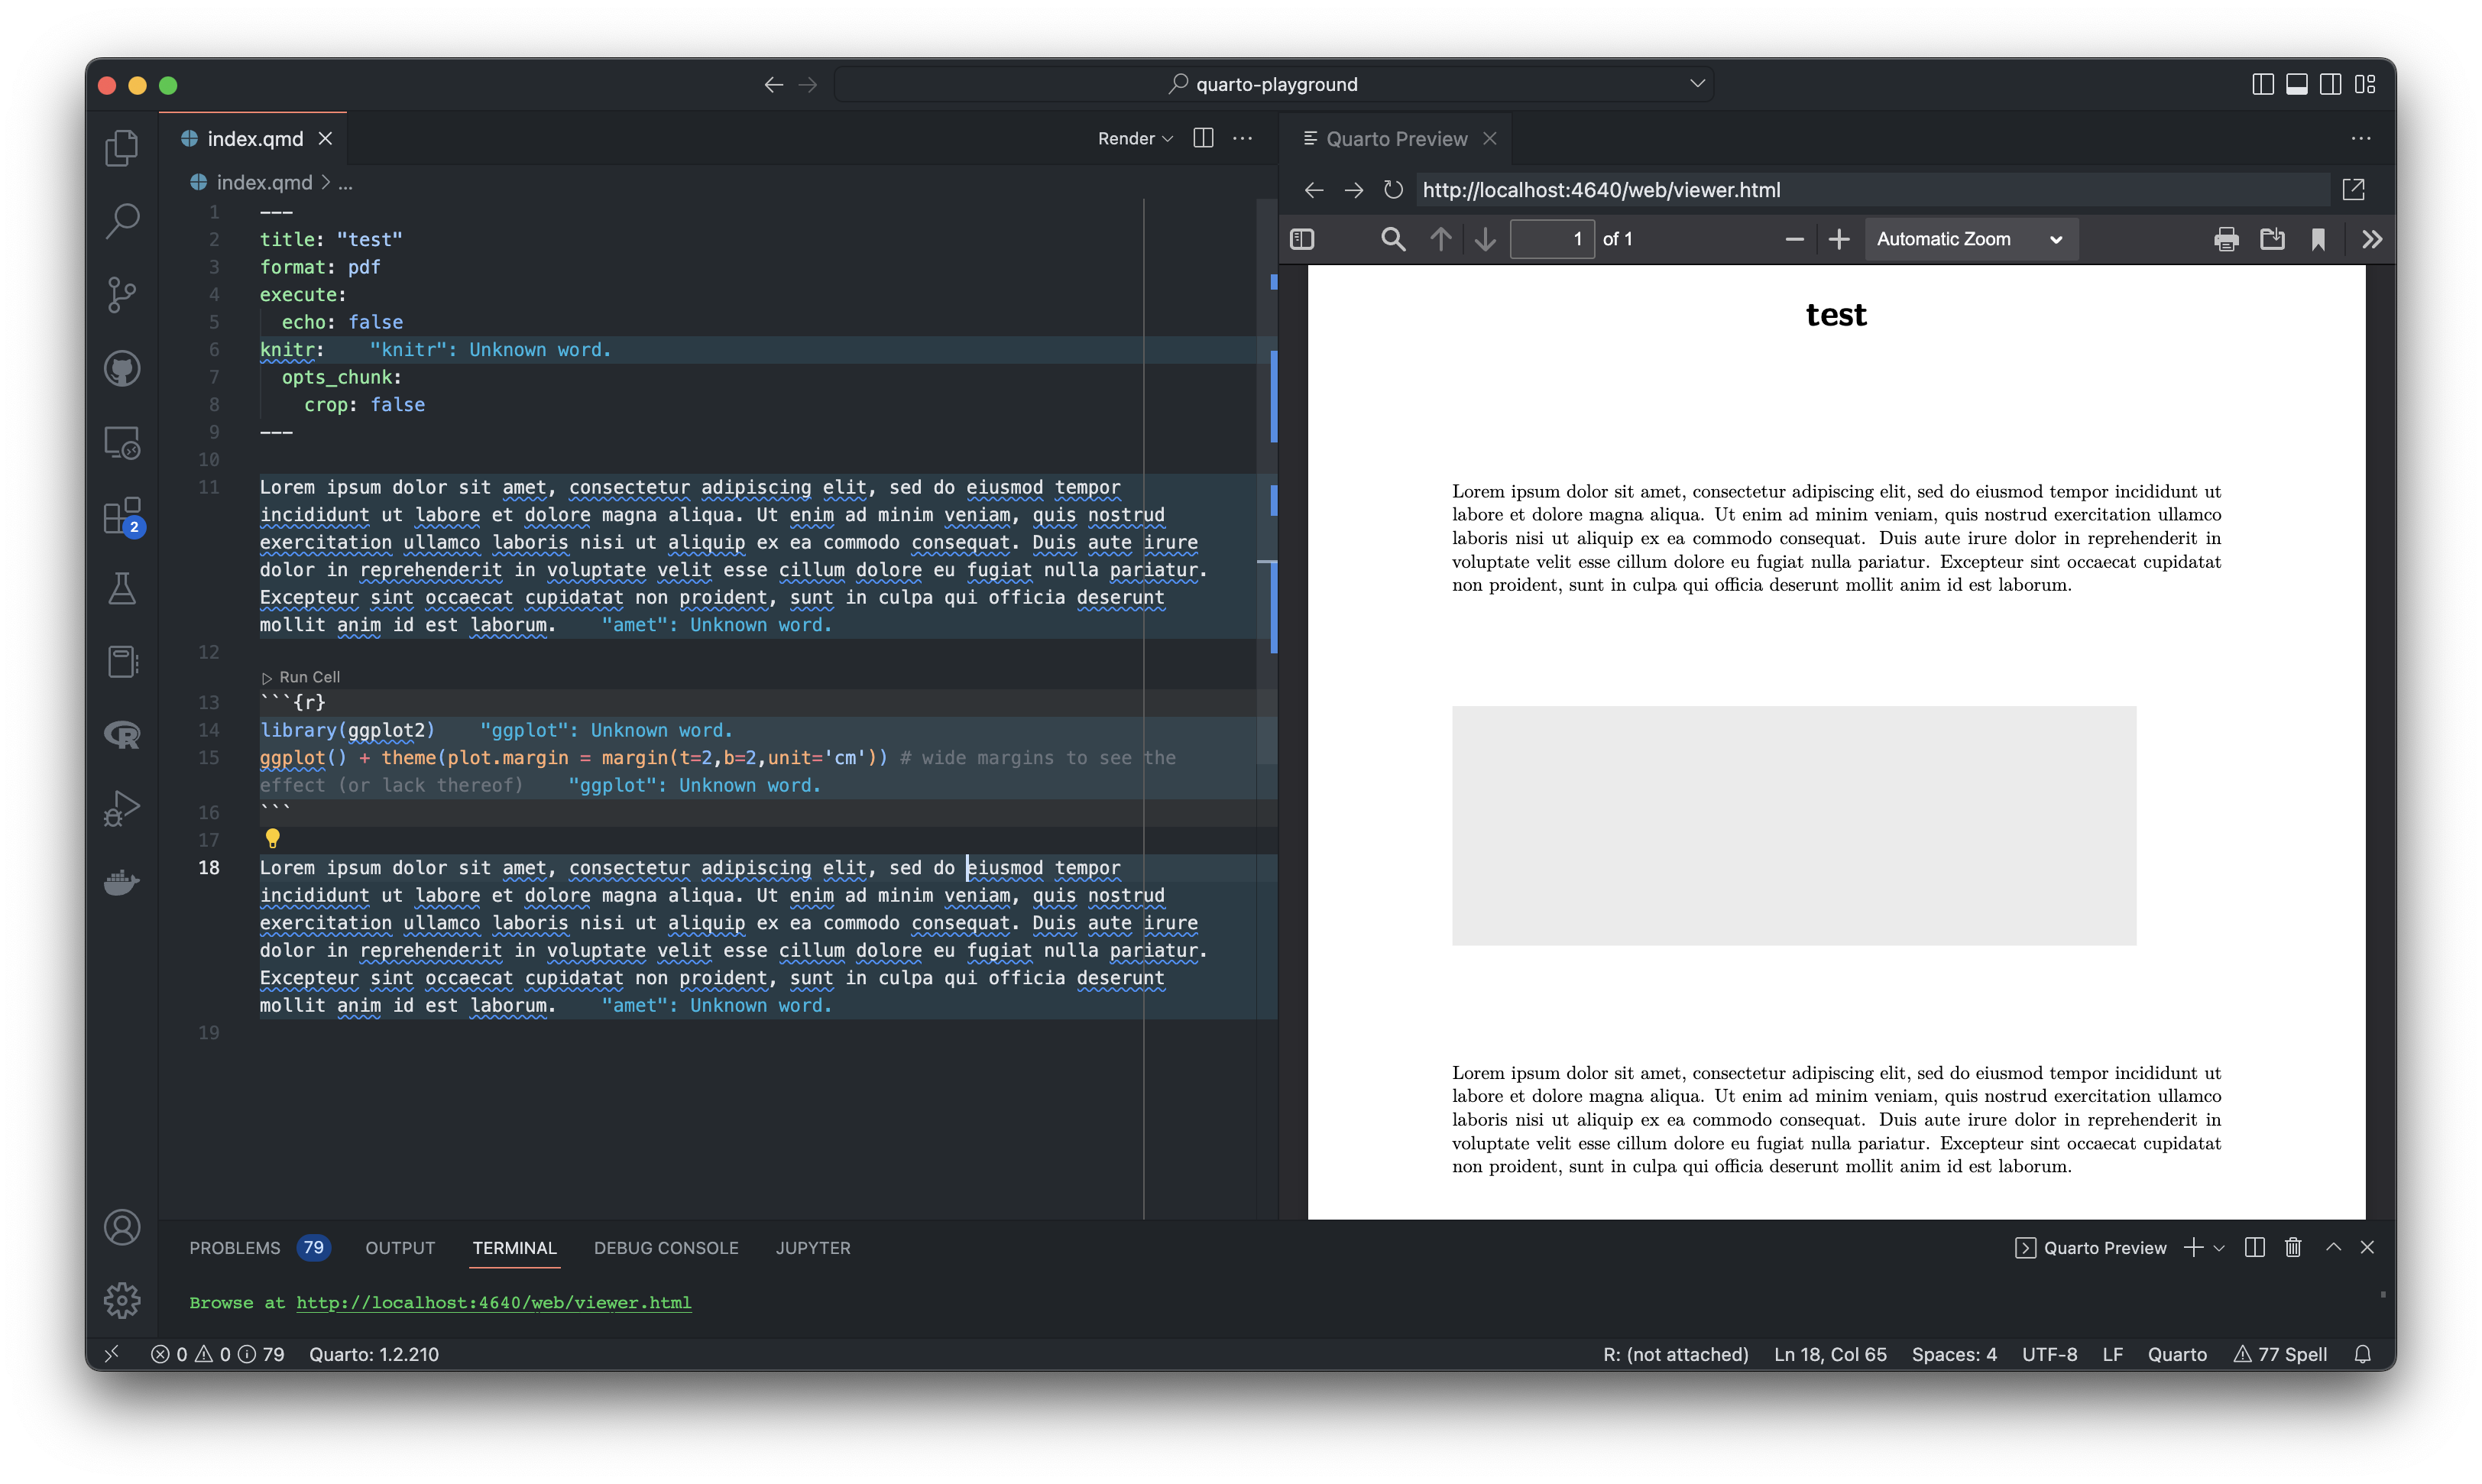Go back in Quarto Preview browser
Screen dimensions: 2482x1484
pyautogui.click(x=1314, y=190)
